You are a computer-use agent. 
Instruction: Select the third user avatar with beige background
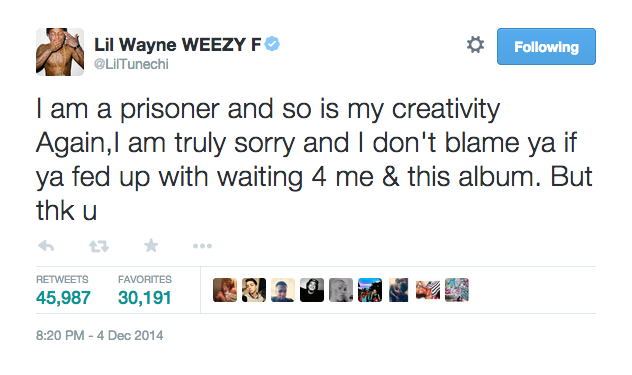click(283, 290)
